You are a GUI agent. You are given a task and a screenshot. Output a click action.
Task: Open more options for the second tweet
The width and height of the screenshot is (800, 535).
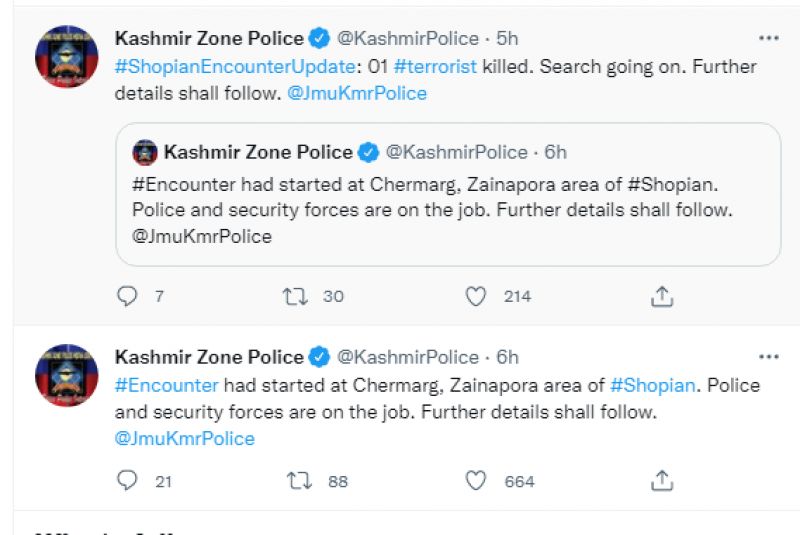click(x=768, y=357)
